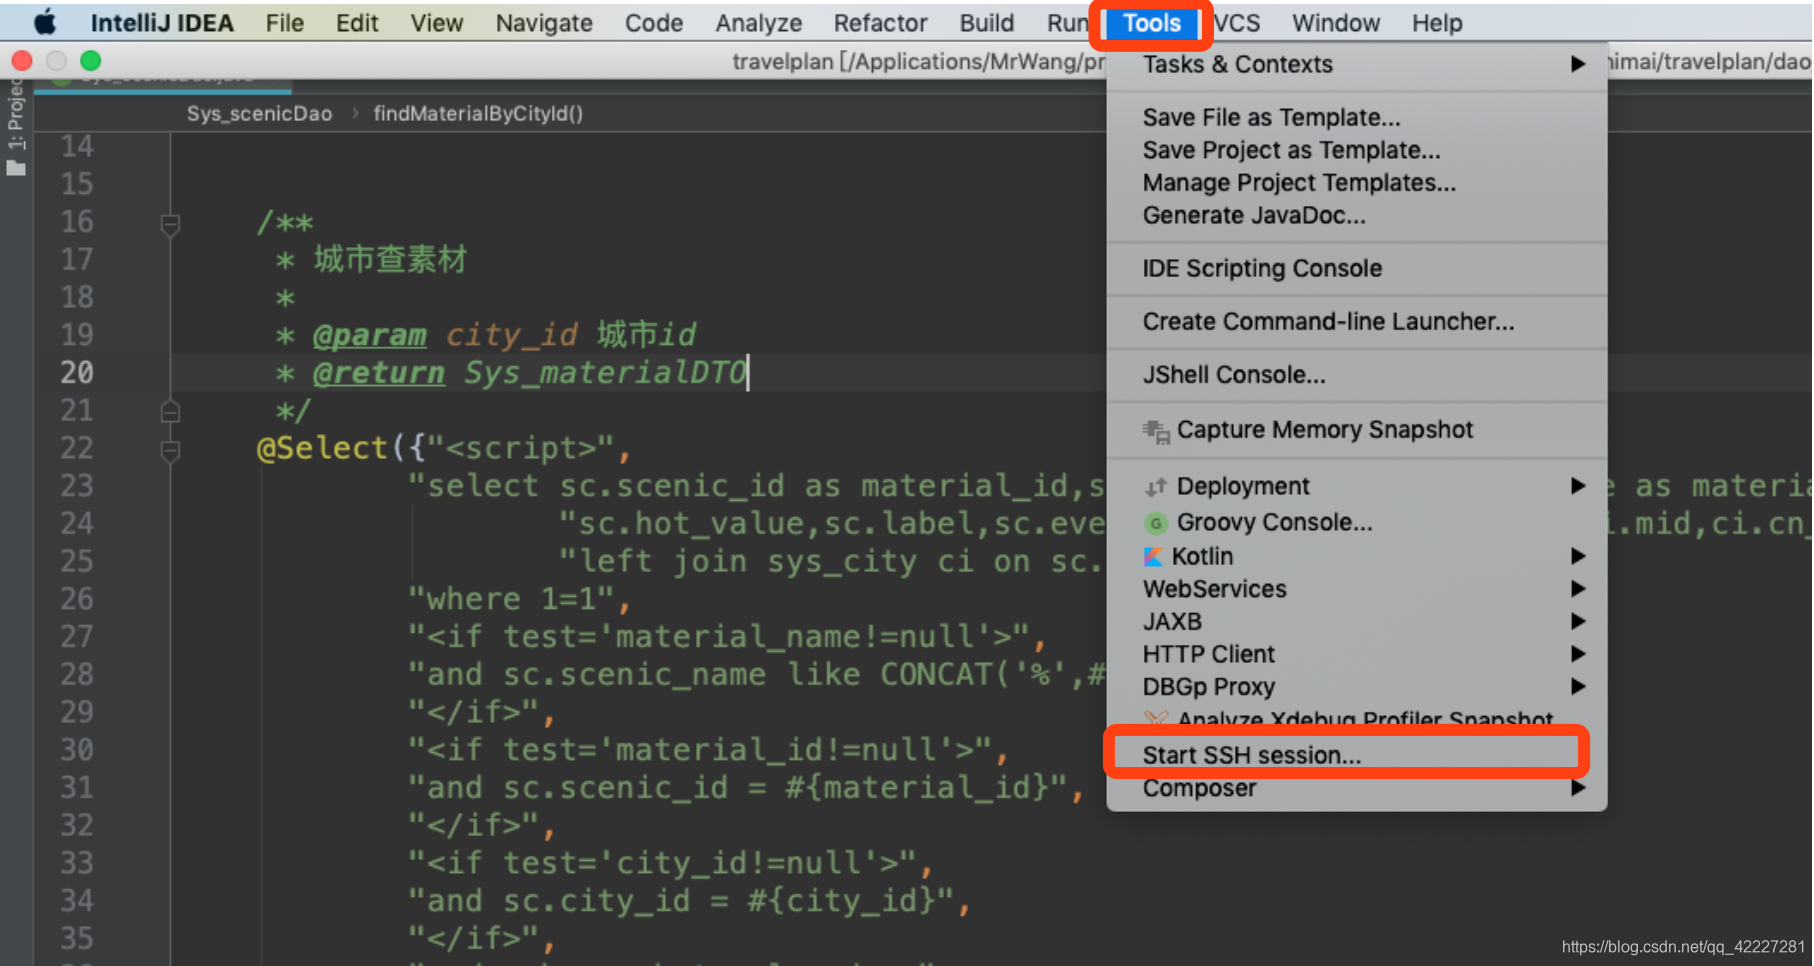Click the close window red button

22,61
